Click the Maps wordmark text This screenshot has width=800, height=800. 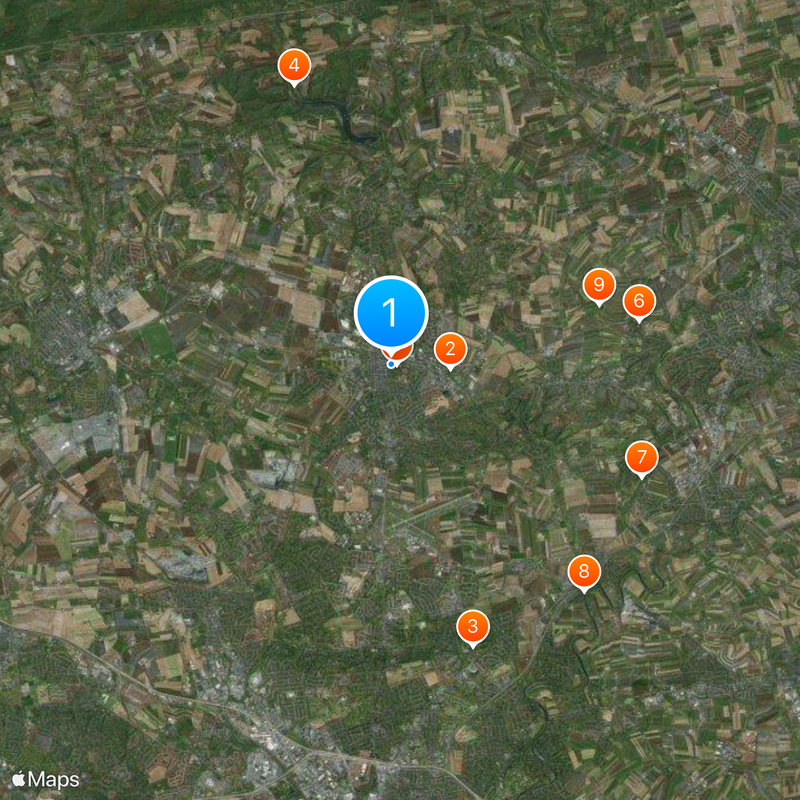pyautogui.click(x=54, y=780)
